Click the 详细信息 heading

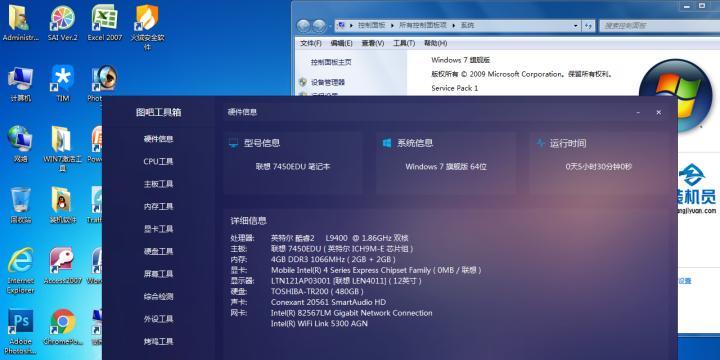248,221
